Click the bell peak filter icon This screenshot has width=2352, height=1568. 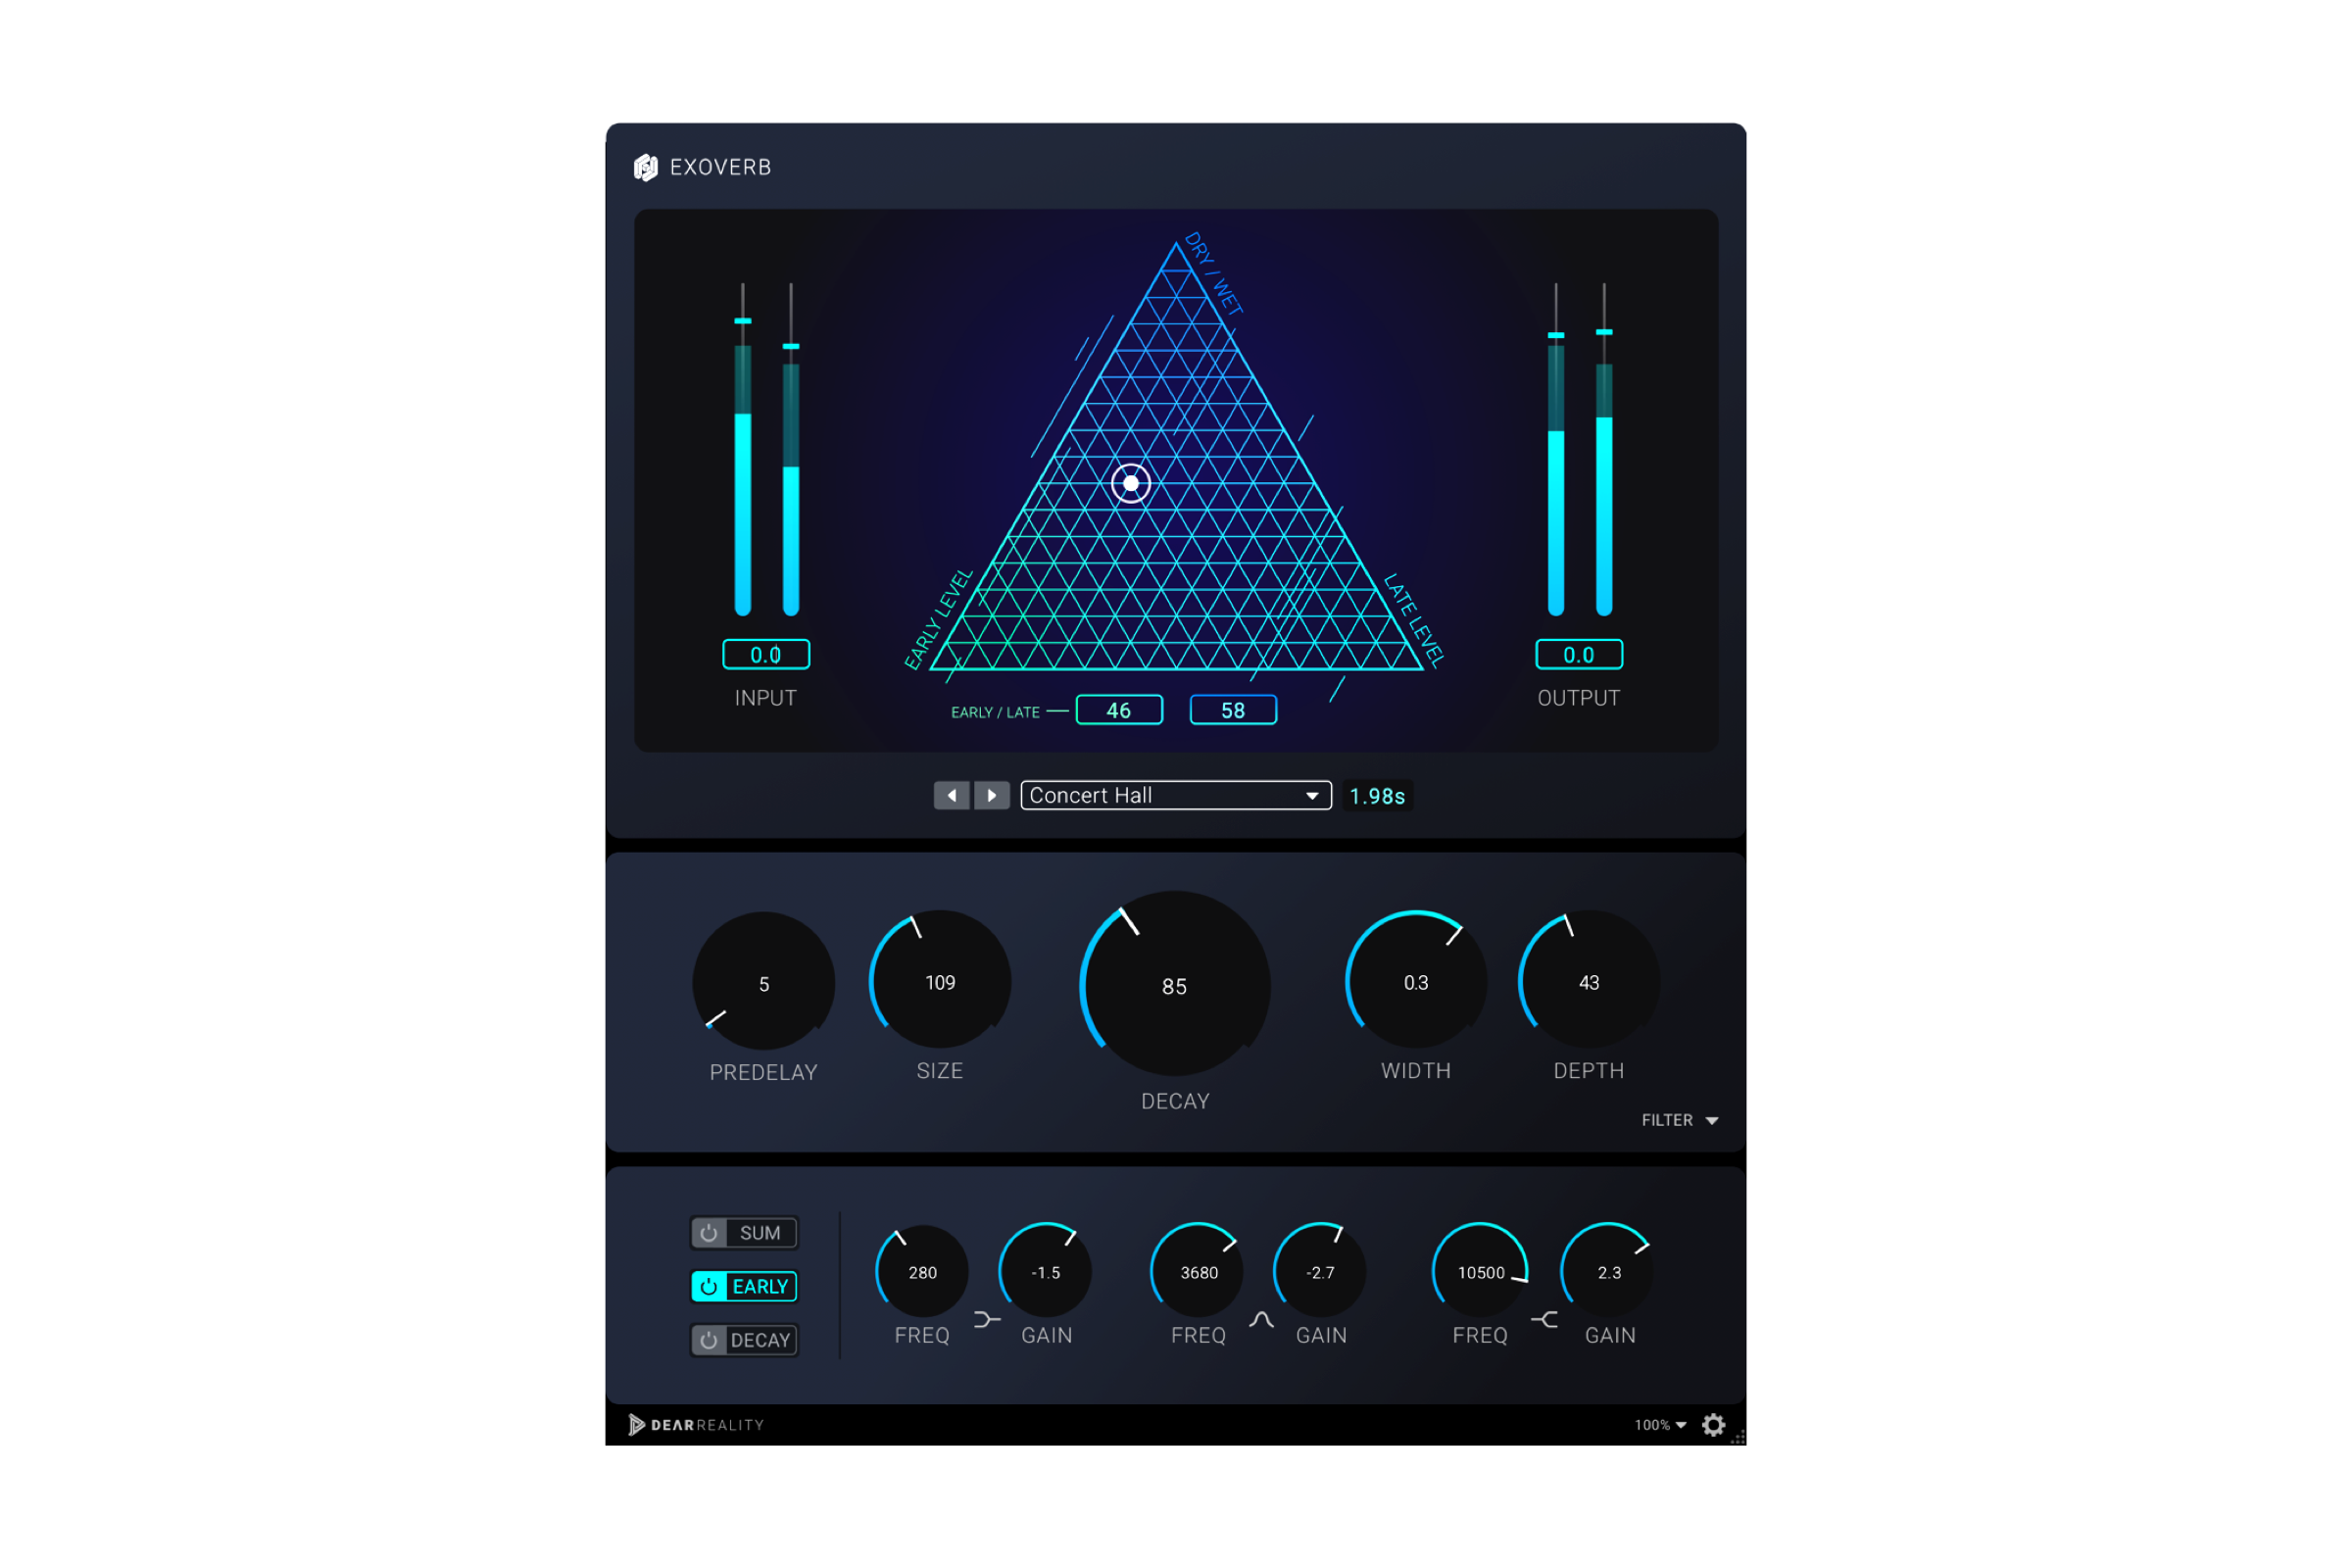pyautogui.click(x=1261, y=1320)
